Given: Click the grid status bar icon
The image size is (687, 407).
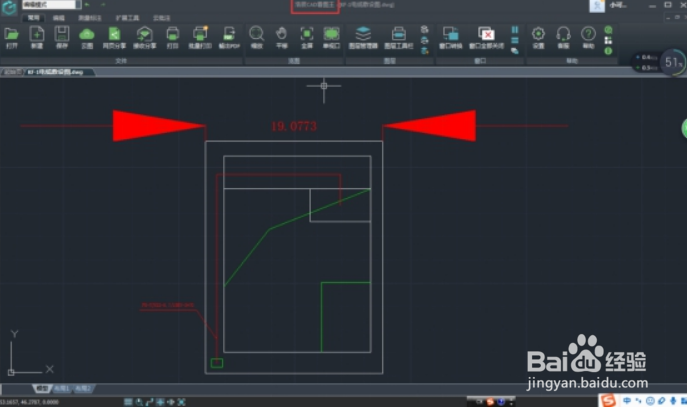Looking at the screenshot, I should (x=128, y=402).
